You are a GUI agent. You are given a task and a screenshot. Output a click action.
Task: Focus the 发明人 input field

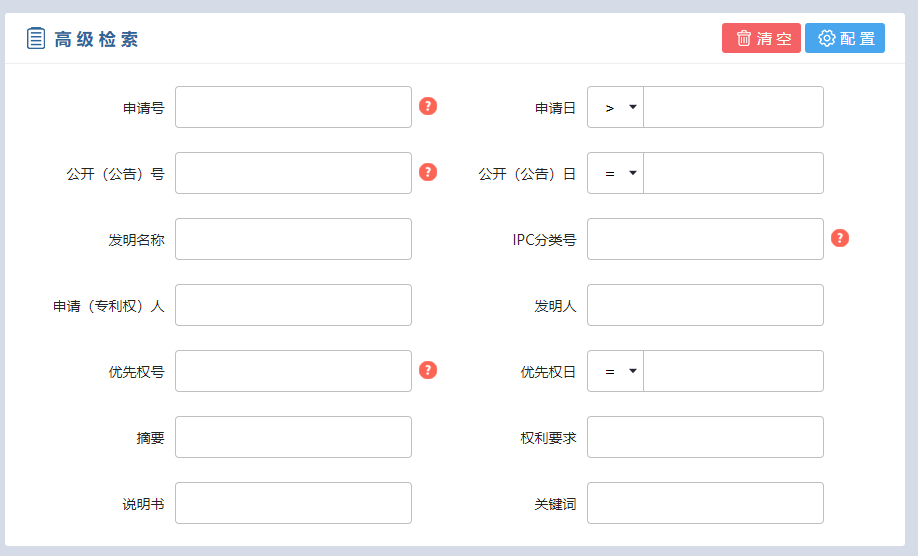[705, 305]
